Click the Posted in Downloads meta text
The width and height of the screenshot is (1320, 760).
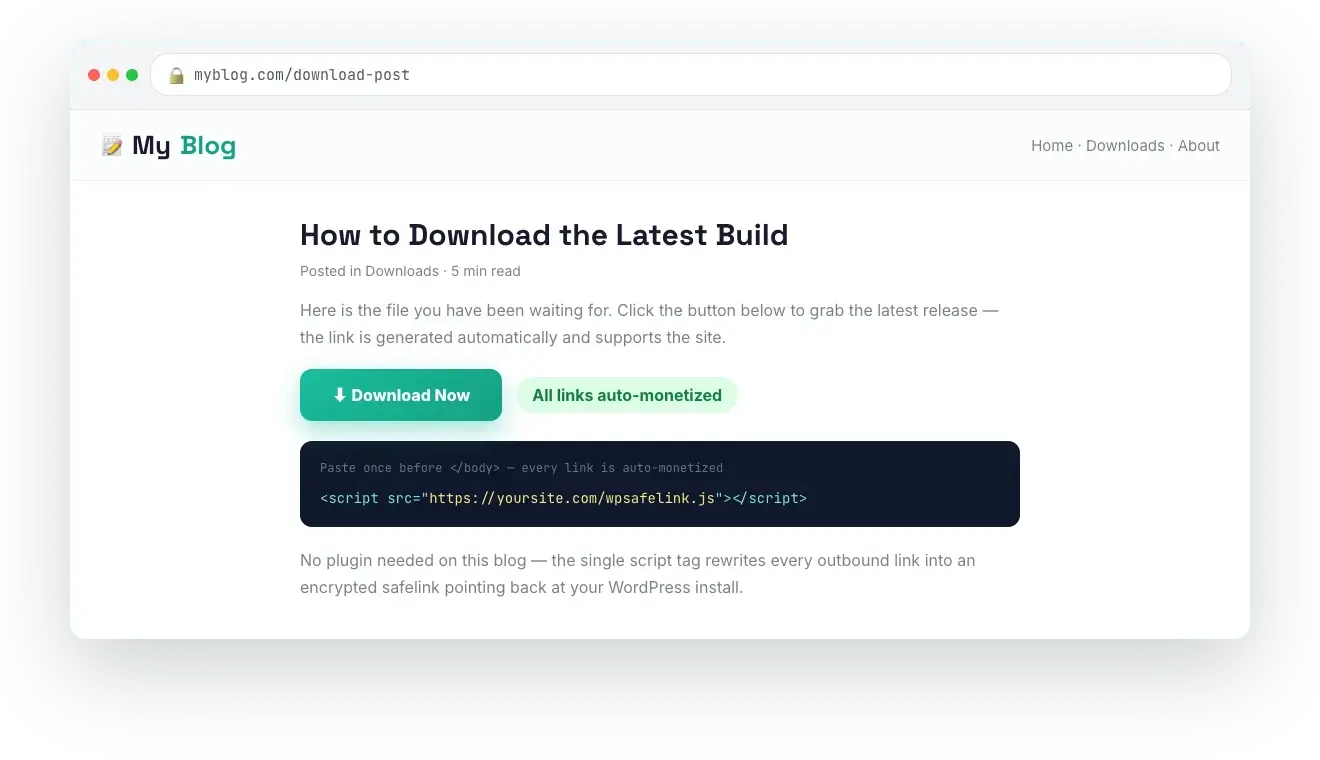tap(369, 271)
